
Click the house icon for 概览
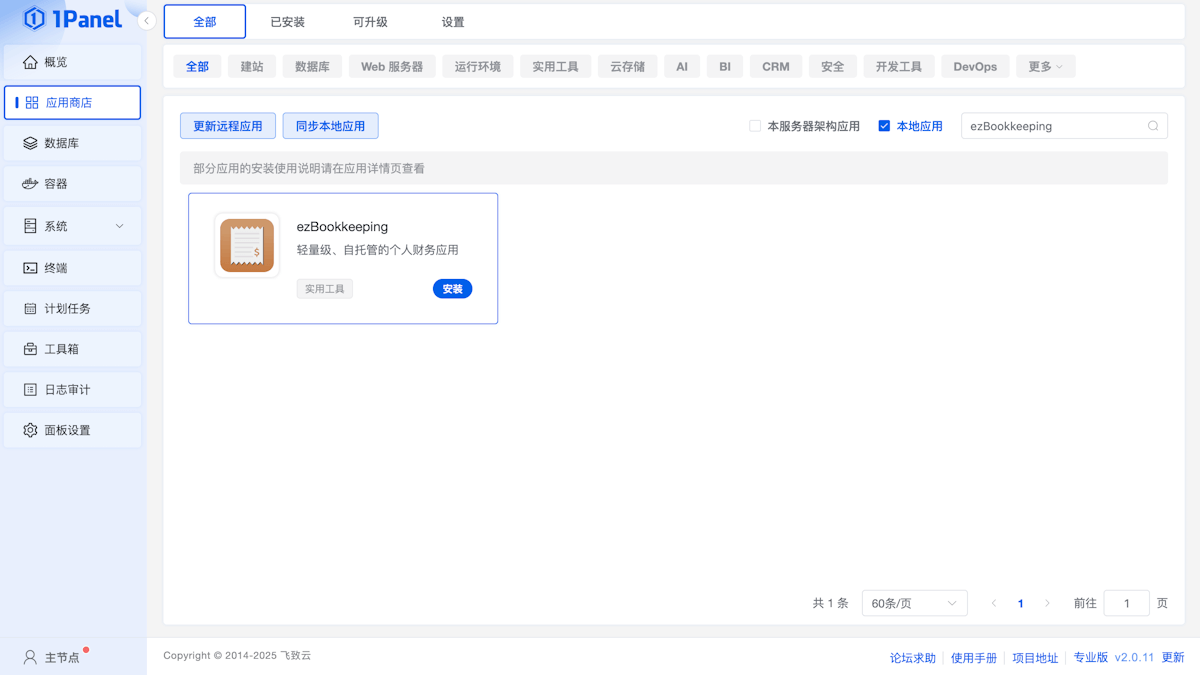tap(30, 62)
